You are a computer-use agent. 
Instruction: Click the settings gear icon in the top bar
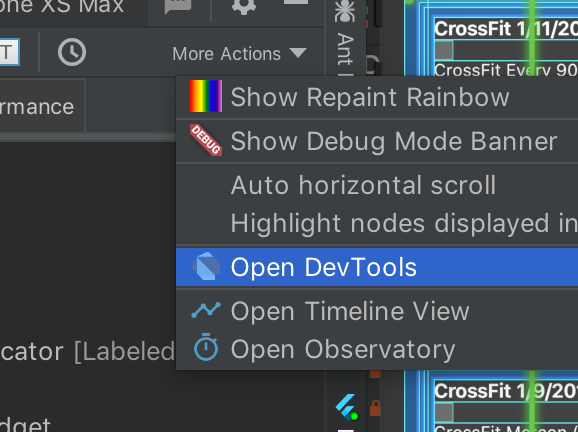click(244, 7)
